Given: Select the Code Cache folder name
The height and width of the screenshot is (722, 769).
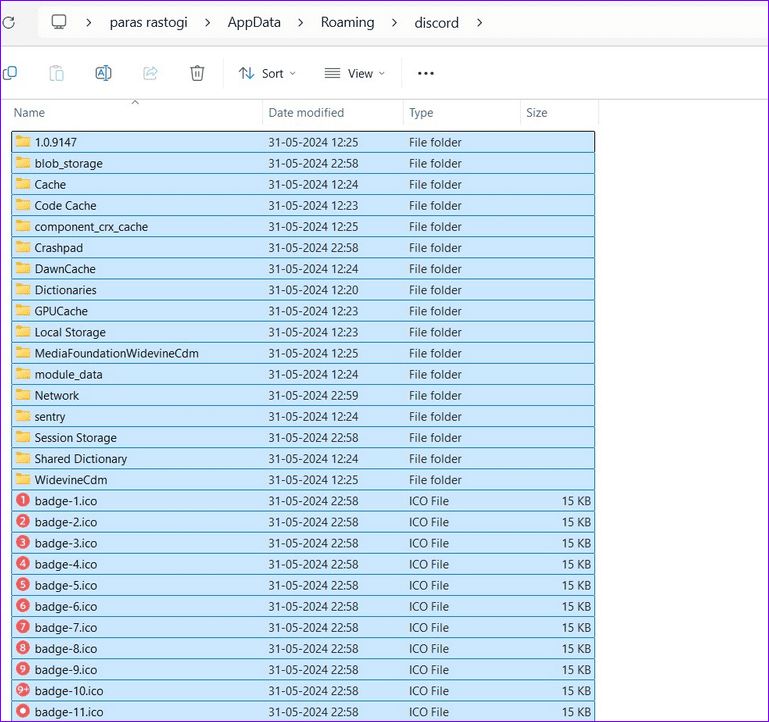Looking at the screenshot, I should pos(65,206).
